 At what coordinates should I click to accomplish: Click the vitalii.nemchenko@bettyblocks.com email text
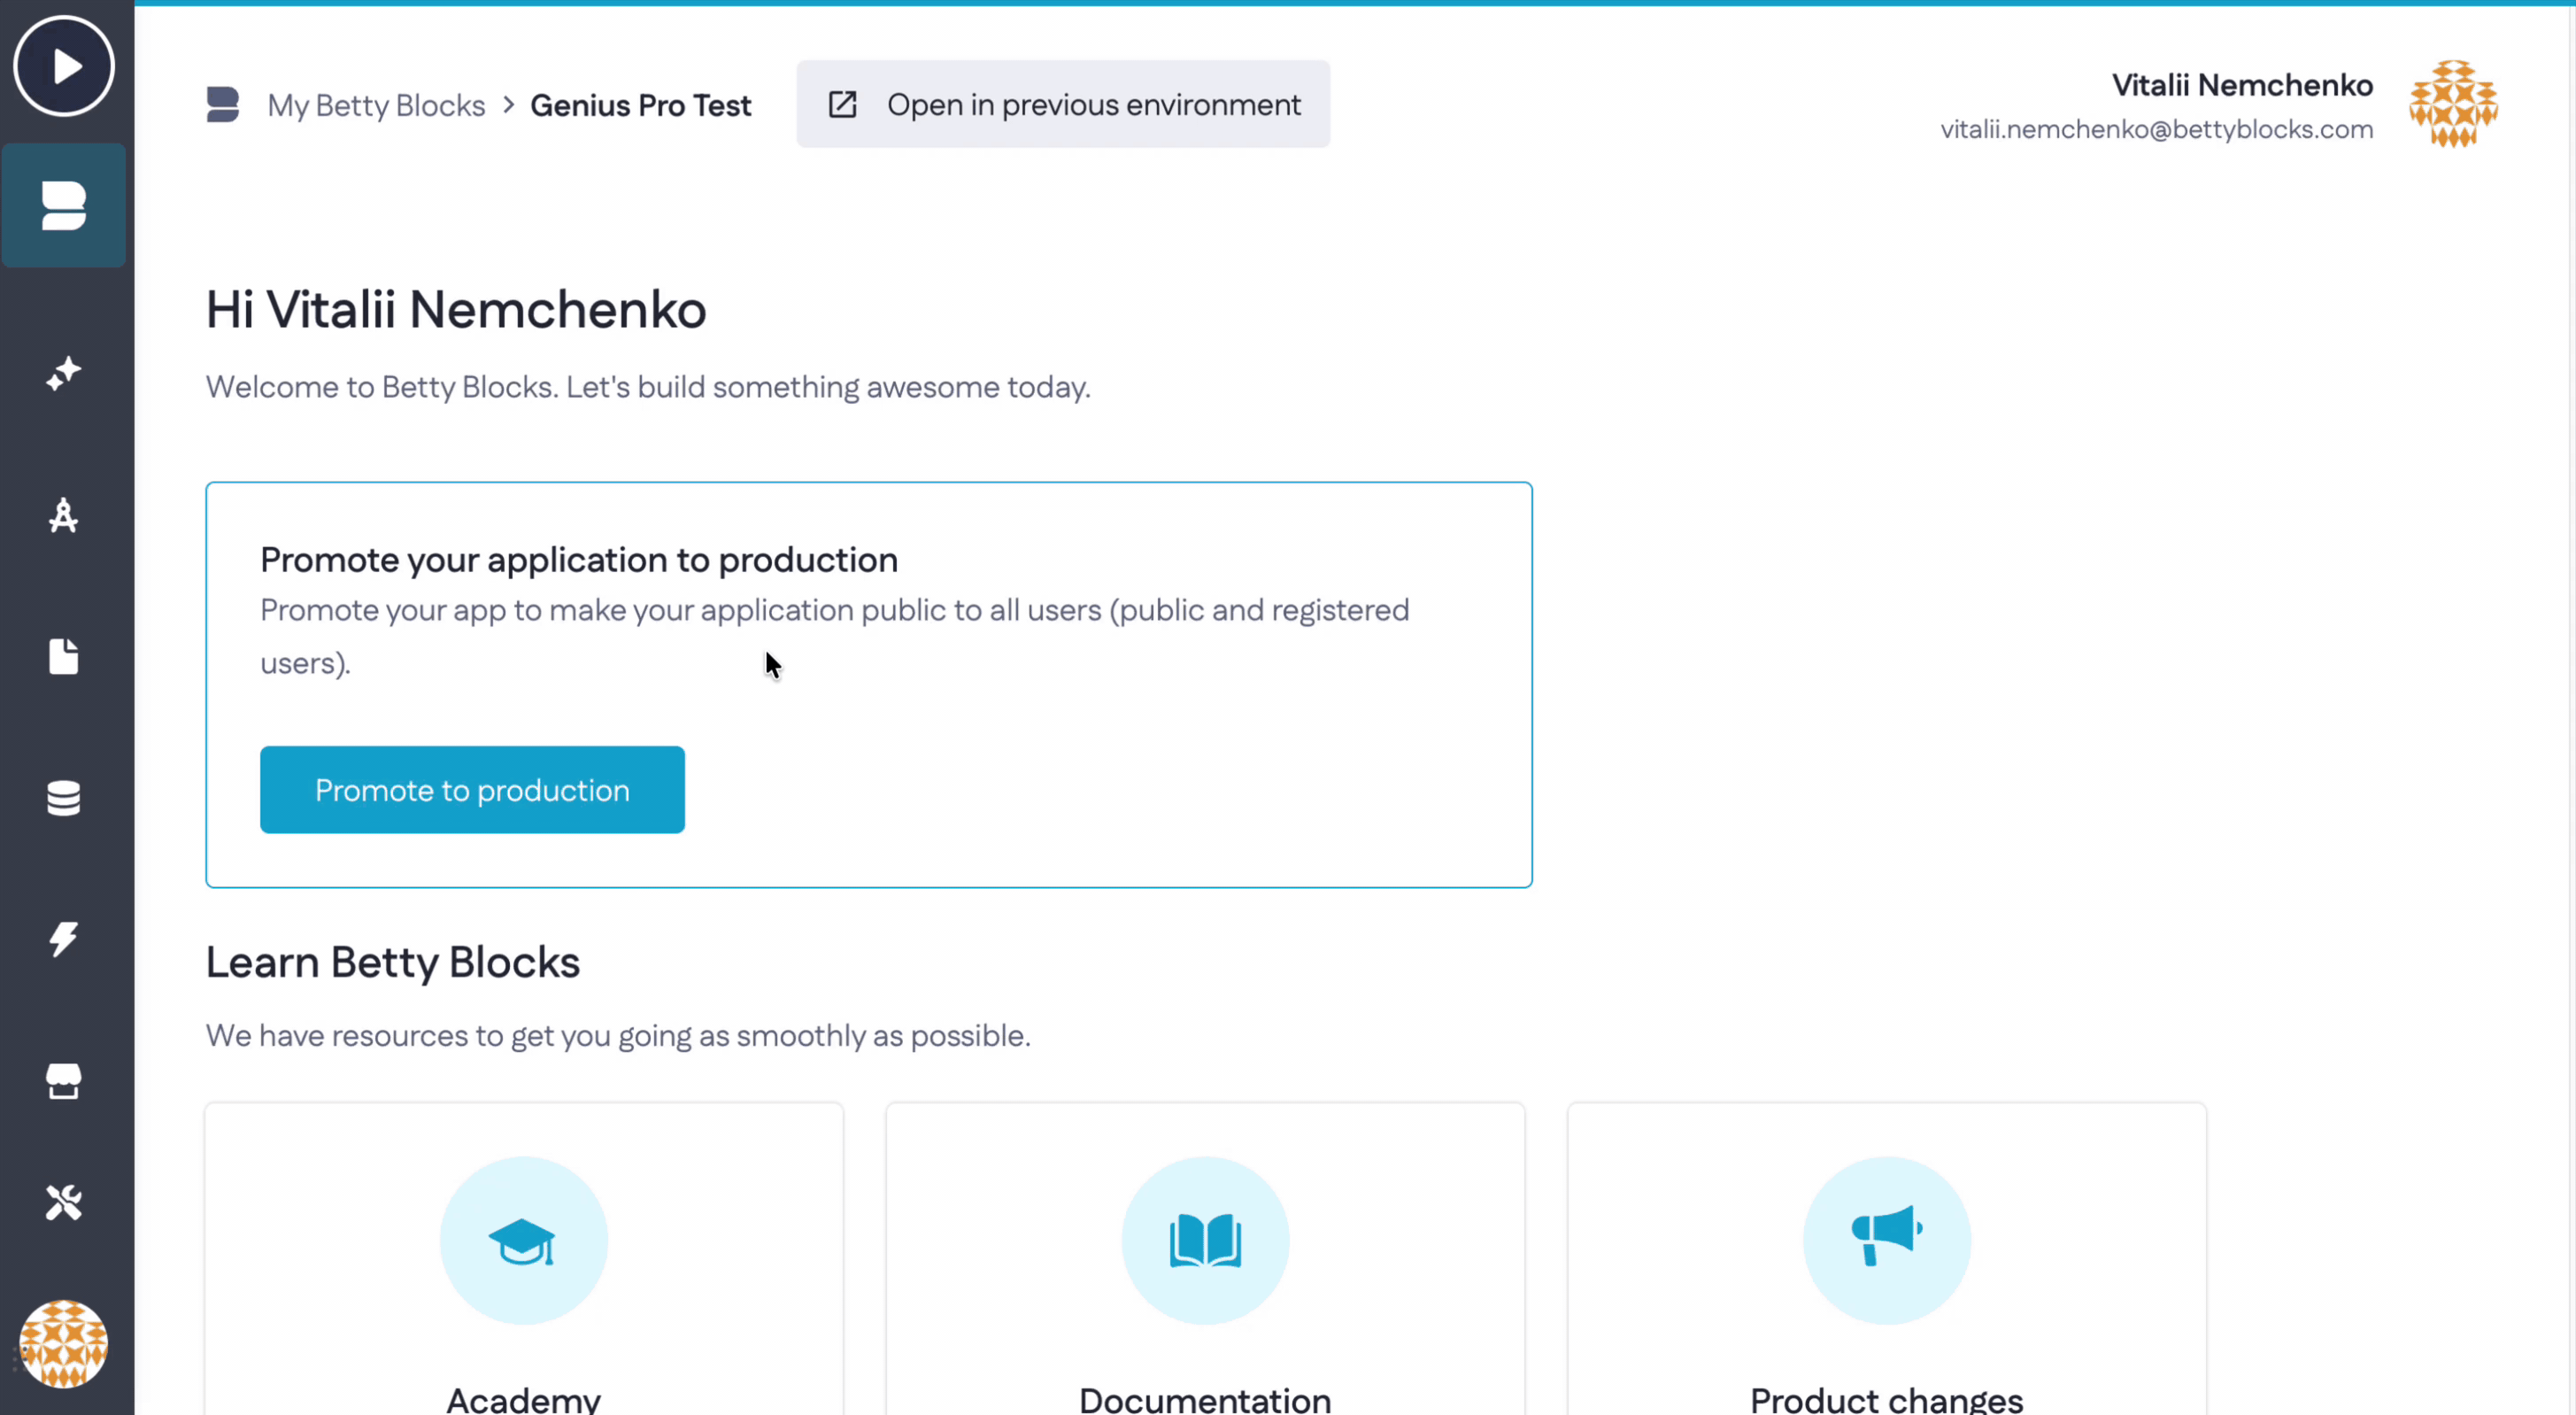(x=2157, y=129)
